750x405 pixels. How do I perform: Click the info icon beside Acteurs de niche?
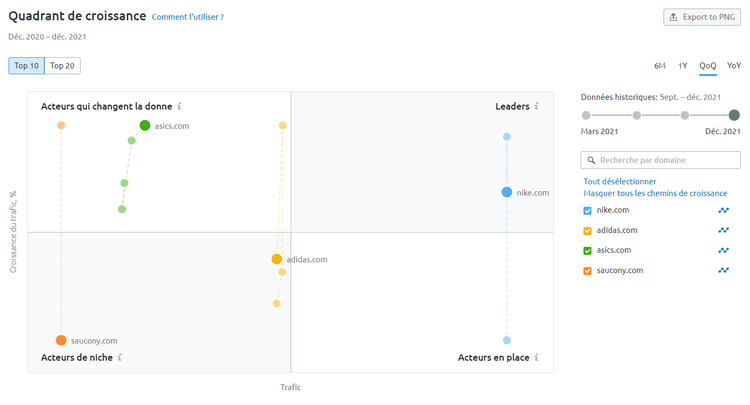click(120, 357)
